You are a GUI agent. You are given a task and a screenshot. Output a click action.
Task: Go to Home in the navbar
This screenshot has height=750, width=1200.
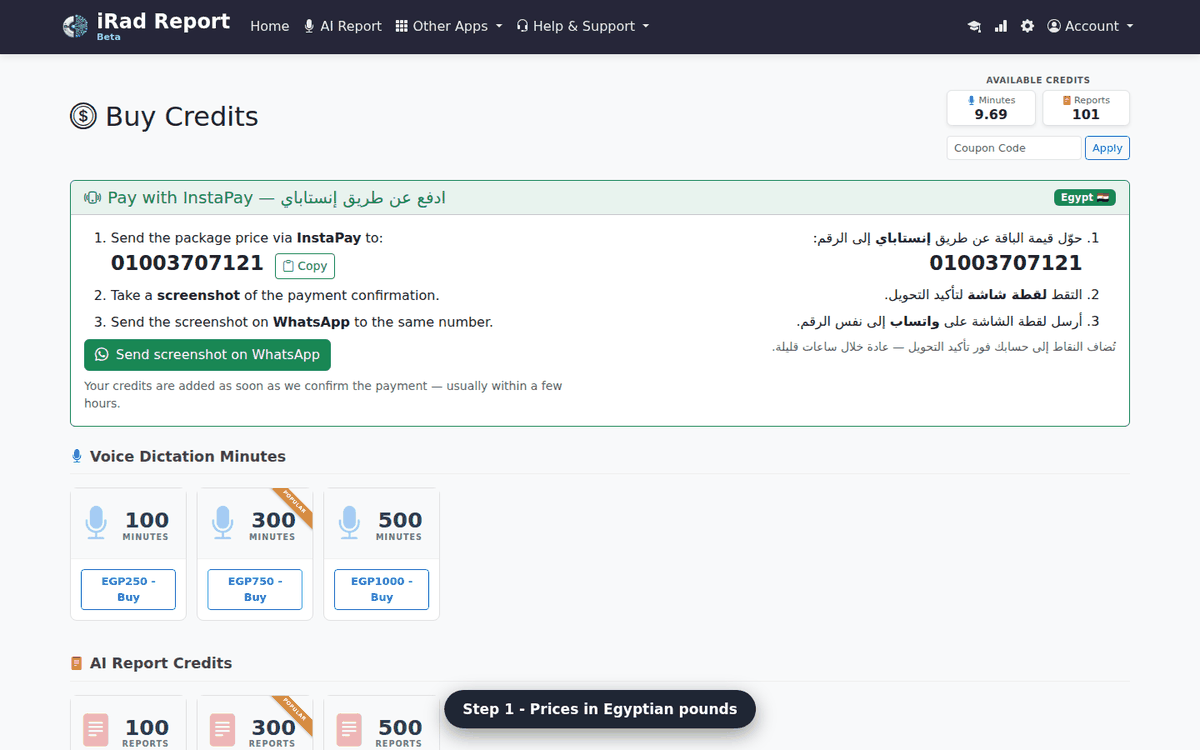(x=270, y=26)
